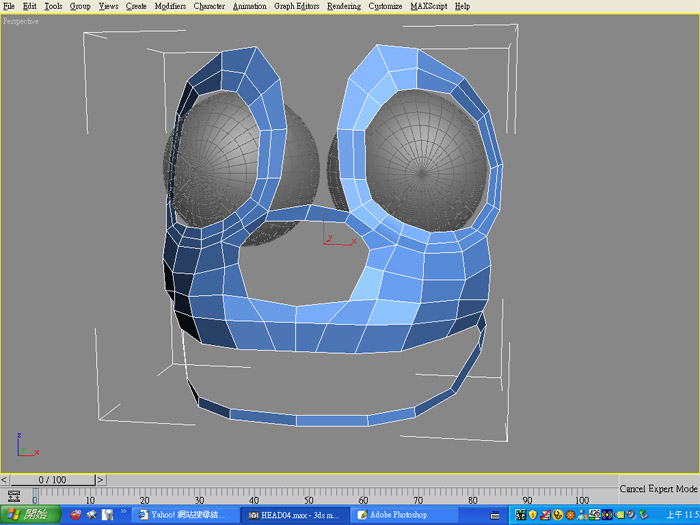The image size is (700, 525).
Task: Open the Customize menu
Action: [385, 6]
